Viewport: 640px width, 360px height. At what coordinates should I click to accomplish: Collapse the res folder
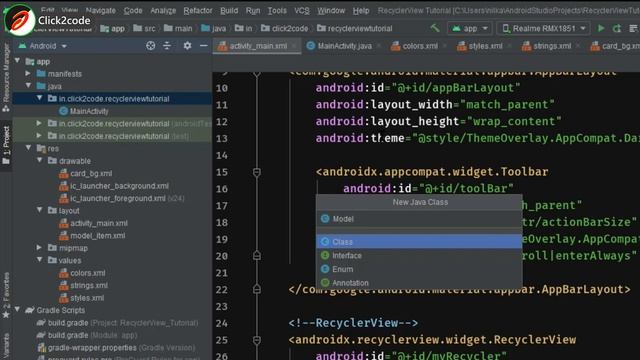(29, 148)
